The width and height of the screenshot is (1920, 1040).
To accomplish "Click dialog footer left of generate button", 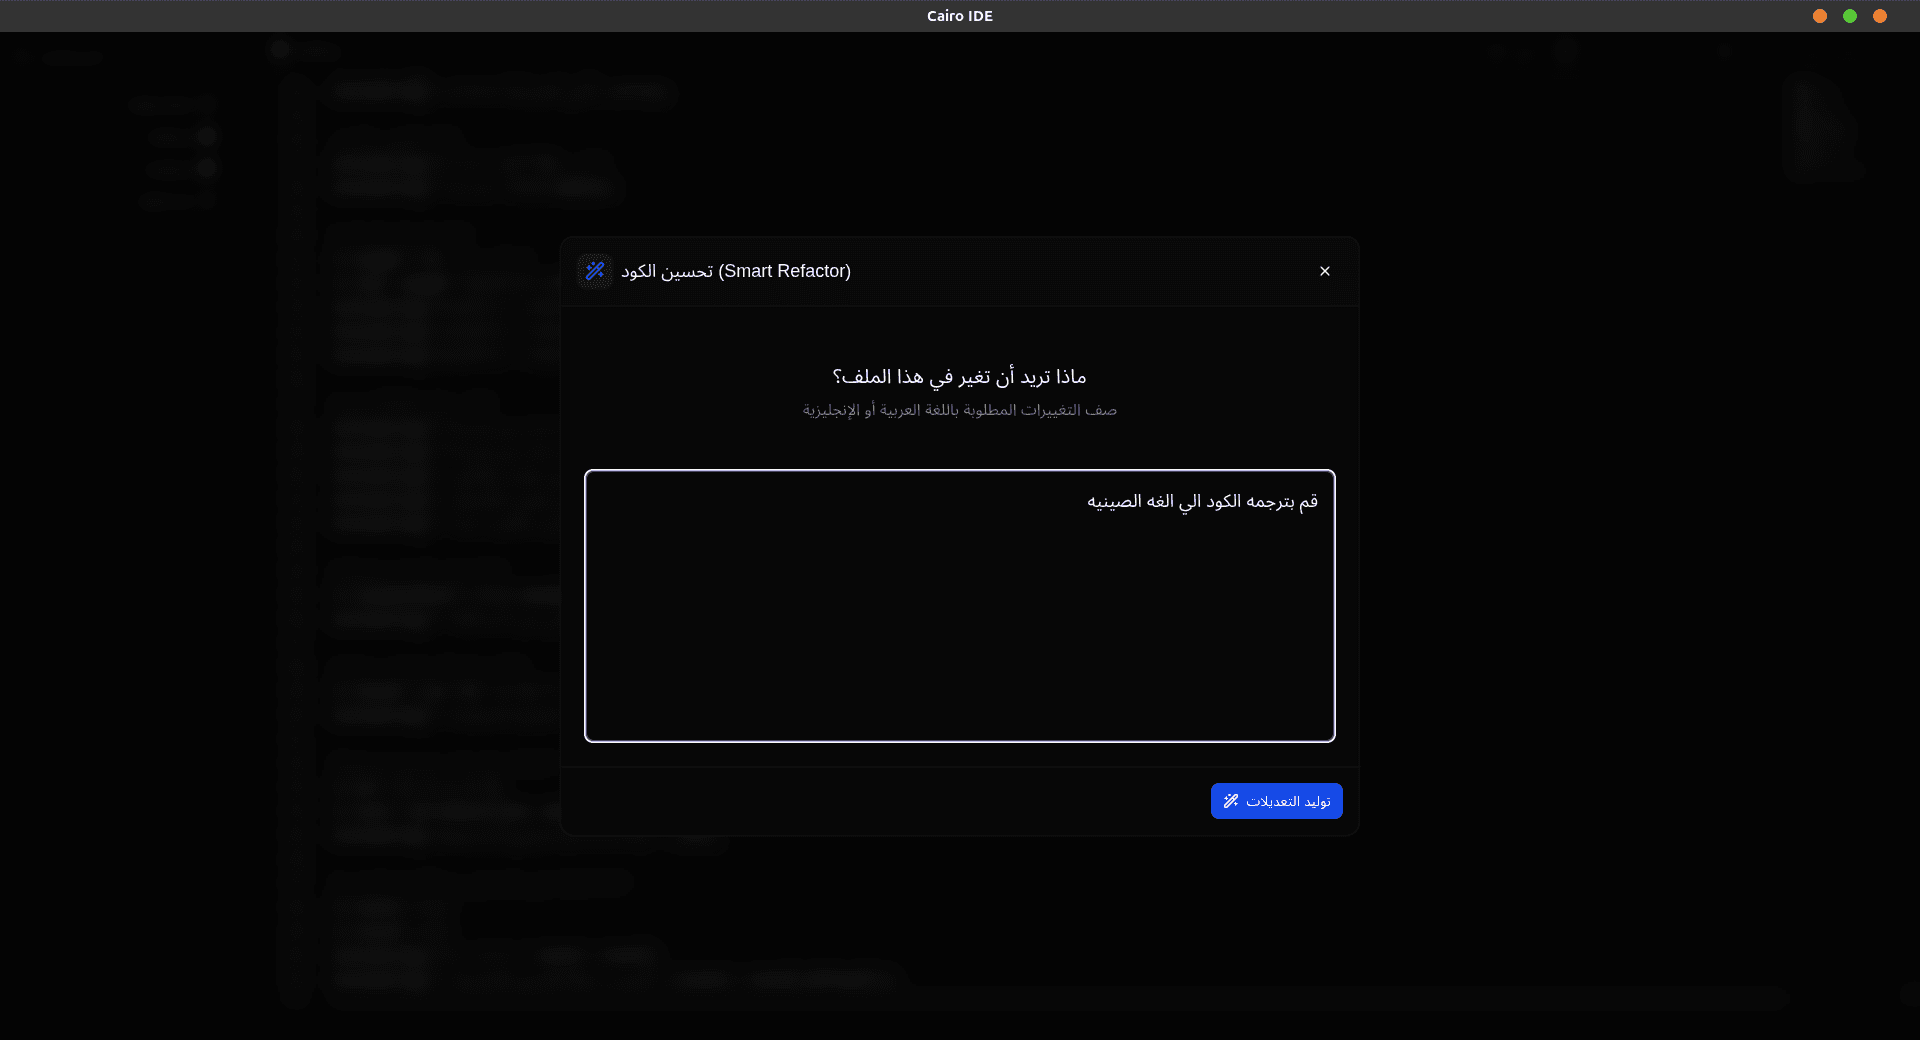I will [x=880, y=801].
